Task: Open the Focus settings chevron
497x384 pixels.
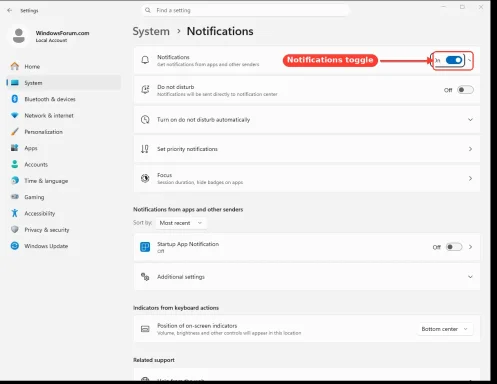Action: tap(470, 178)
